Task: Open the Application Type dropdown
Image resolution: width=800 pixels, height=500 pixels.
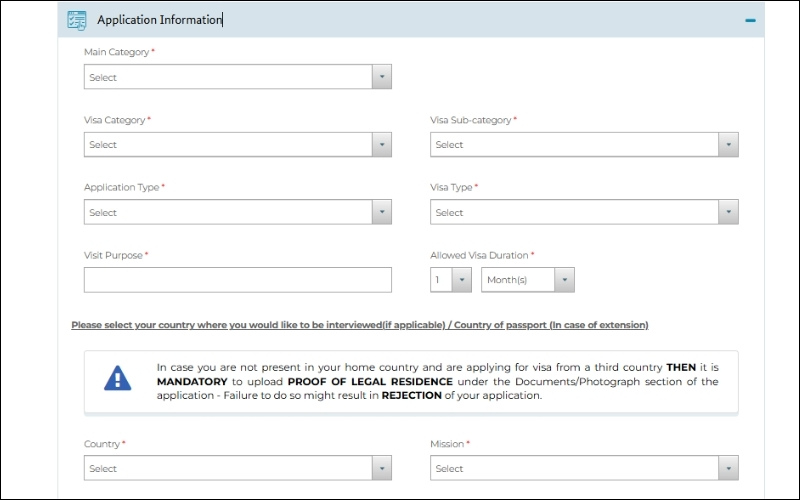Action: [228, 212]
